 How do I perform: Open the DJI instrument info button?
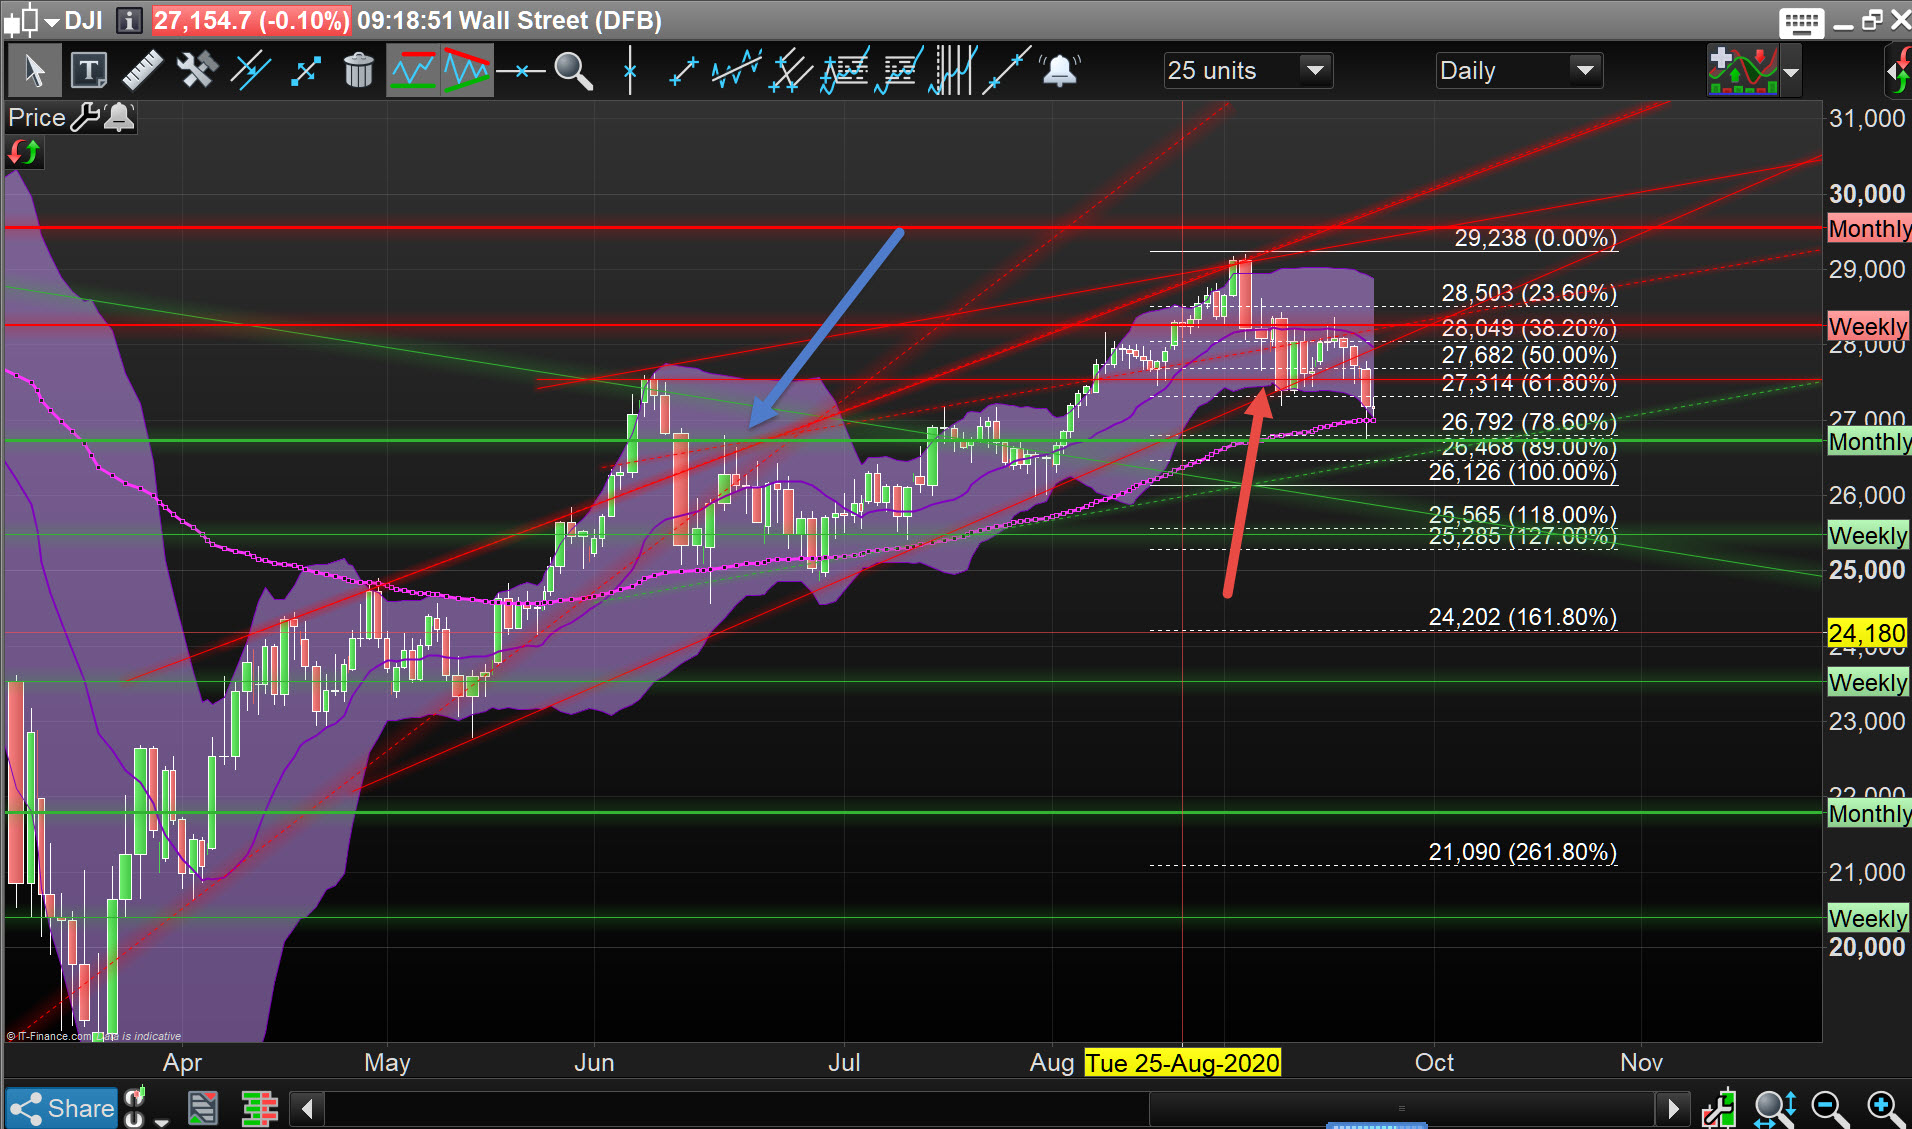coord(129,20)
